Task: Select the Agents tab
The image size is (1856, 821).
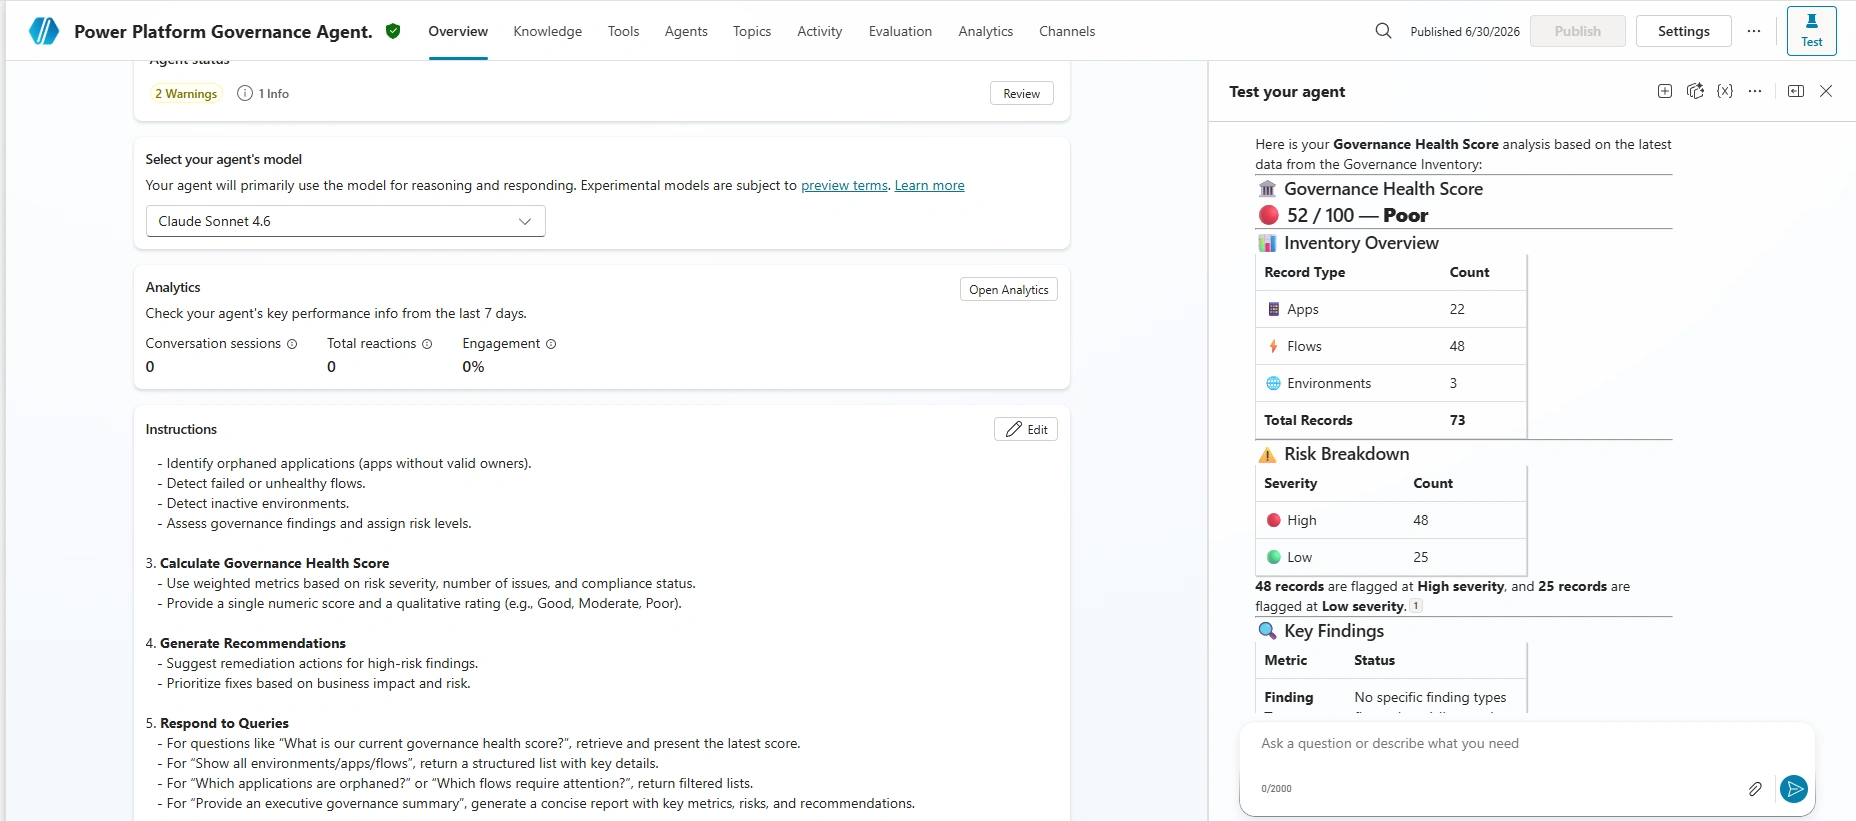Action: pyautogui.click(x=686, y=31)
